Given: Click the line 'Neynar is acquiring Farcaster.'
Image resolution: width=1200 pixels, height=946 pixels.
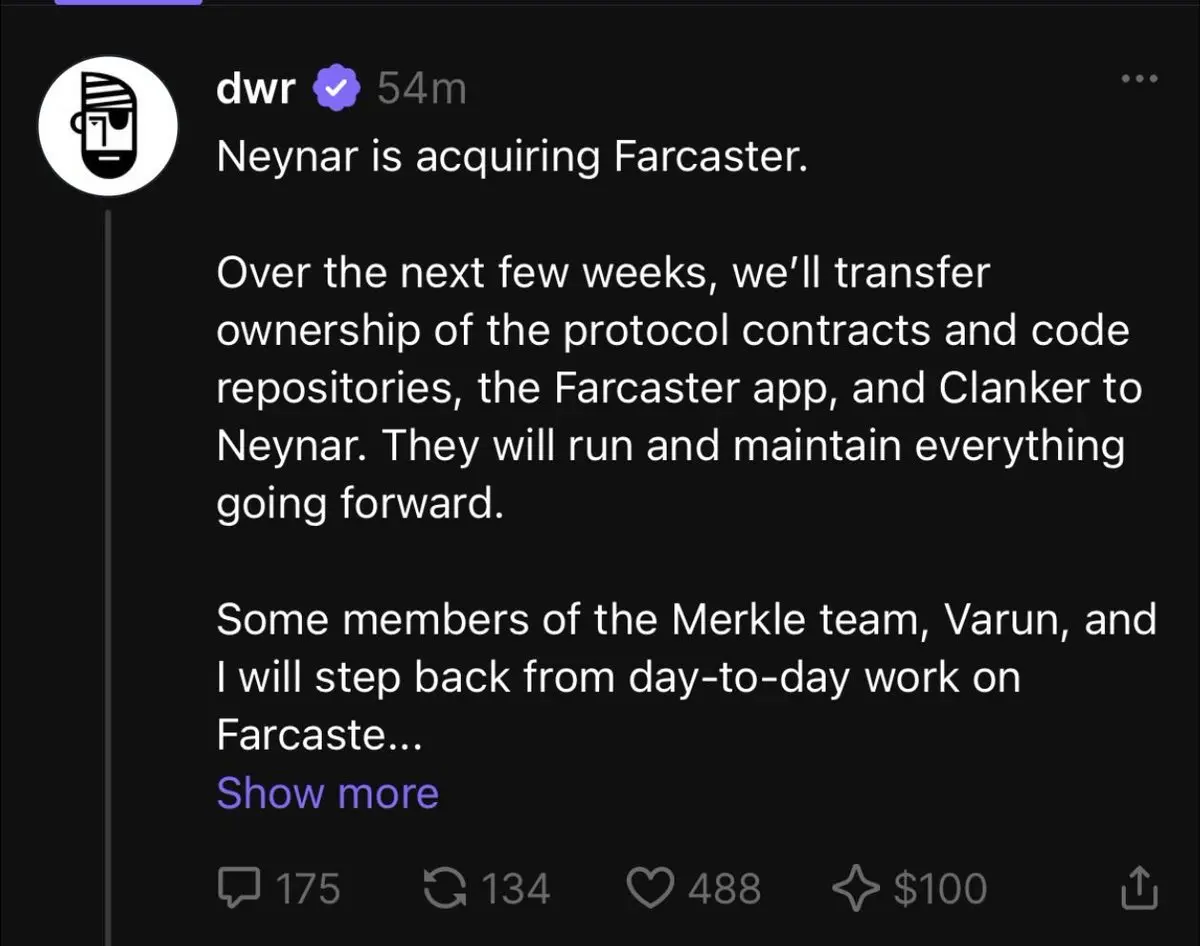Looking at the screenshot, I should tap(511, 156).
